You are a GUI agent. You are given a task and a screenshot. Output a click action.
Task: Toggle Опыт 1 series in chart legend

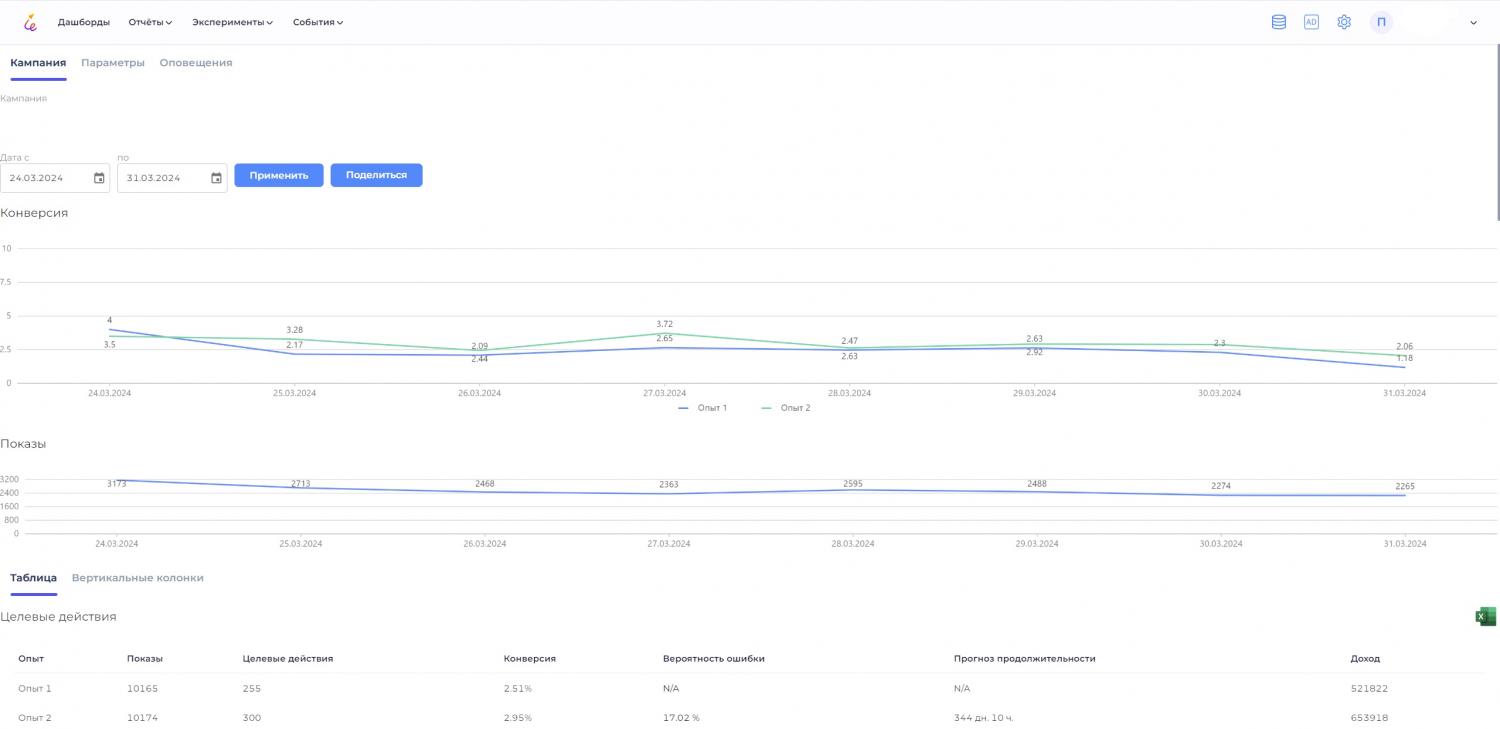(703, 408)
